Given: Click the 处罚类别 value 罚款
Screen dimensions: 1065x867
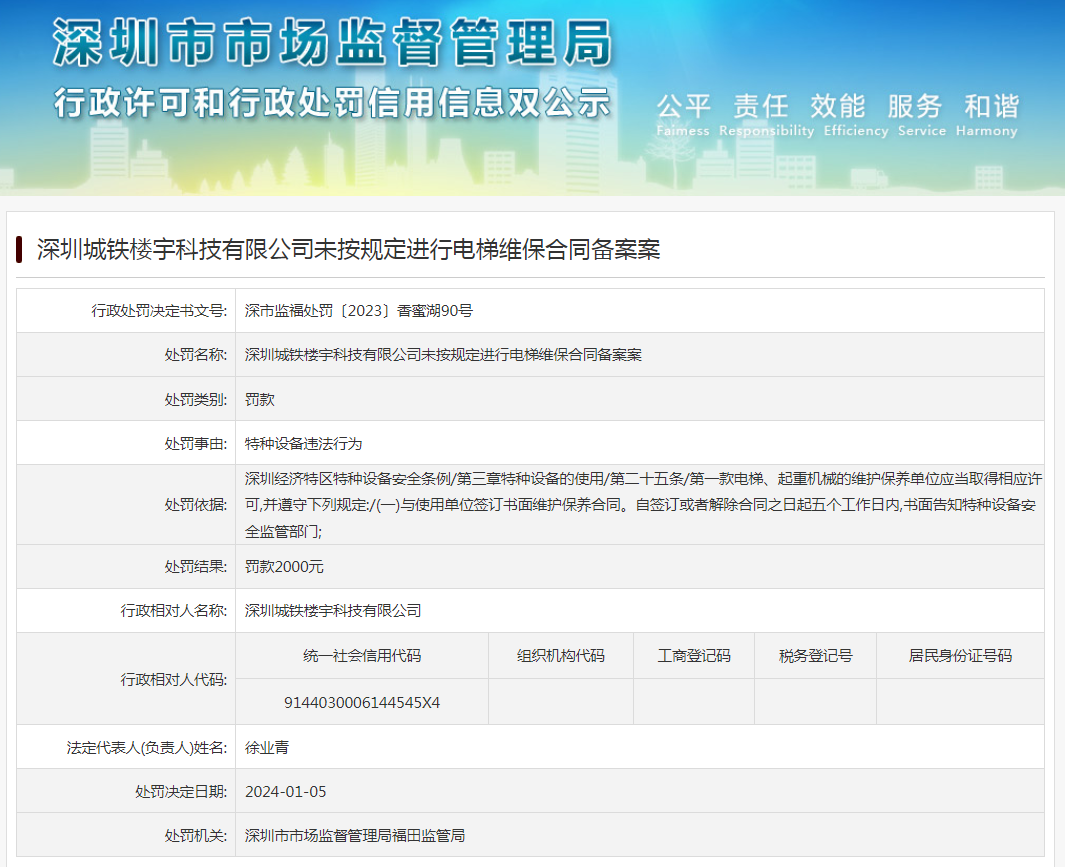Looking at the screenshot, I should (260, 399).
